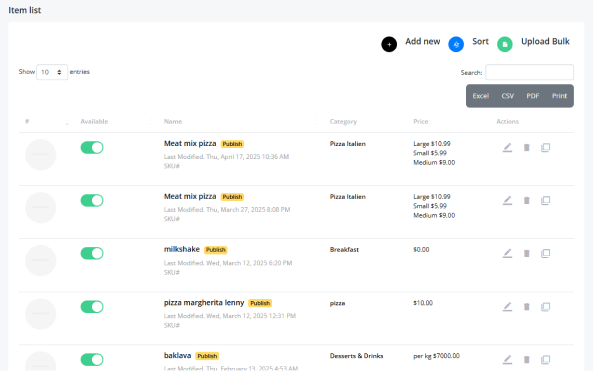Click the Breakfast category cell
The width and height of the screenshot is (593, 371).
click(344, 250)
